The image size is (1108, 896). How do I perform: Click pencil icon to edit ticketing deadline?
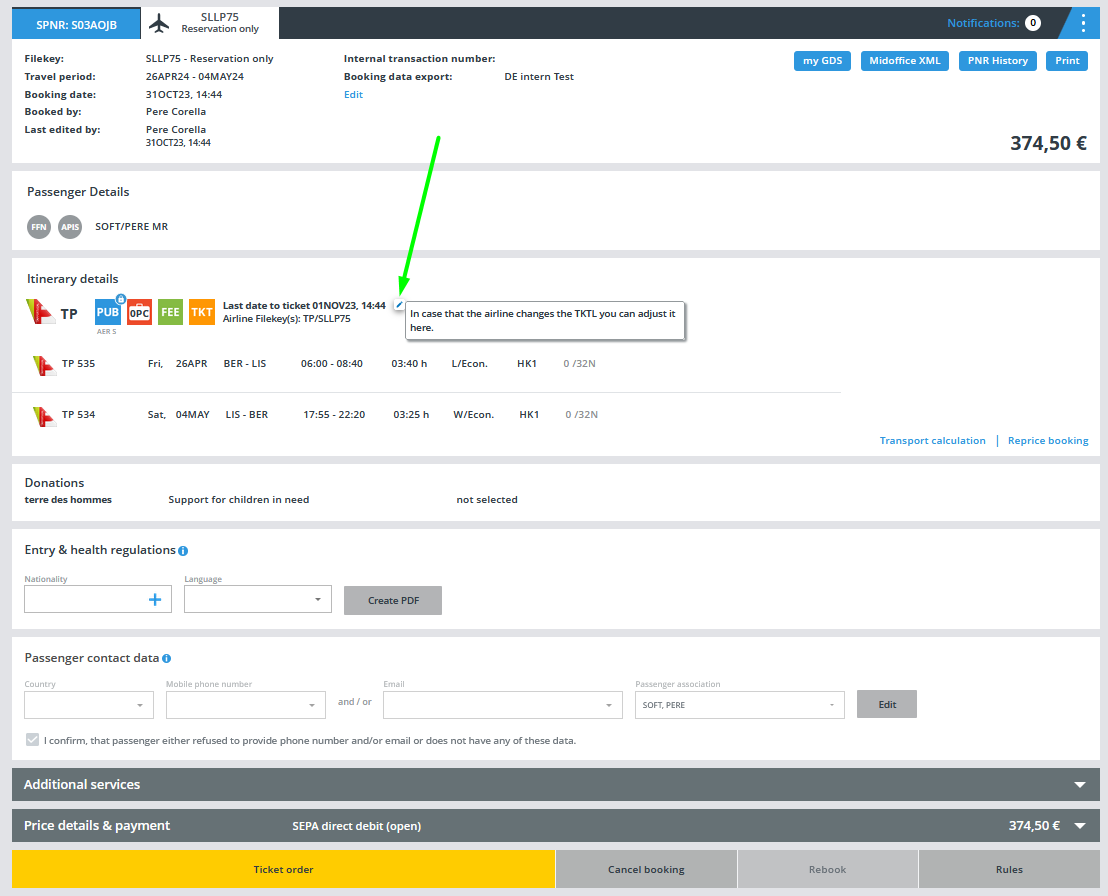399,305
